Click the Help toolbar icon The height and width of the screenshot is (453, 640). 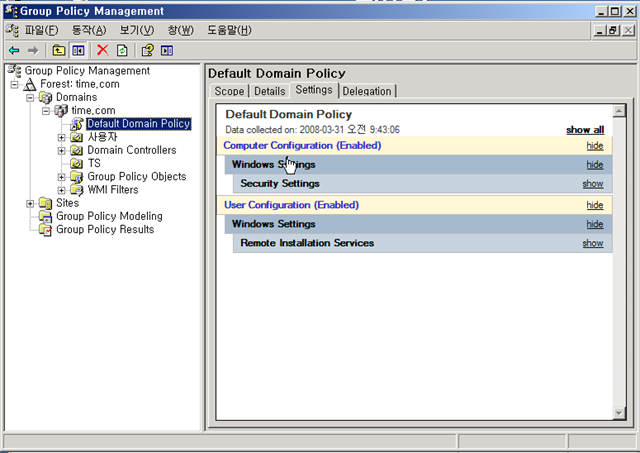click(x=147, y=50)
